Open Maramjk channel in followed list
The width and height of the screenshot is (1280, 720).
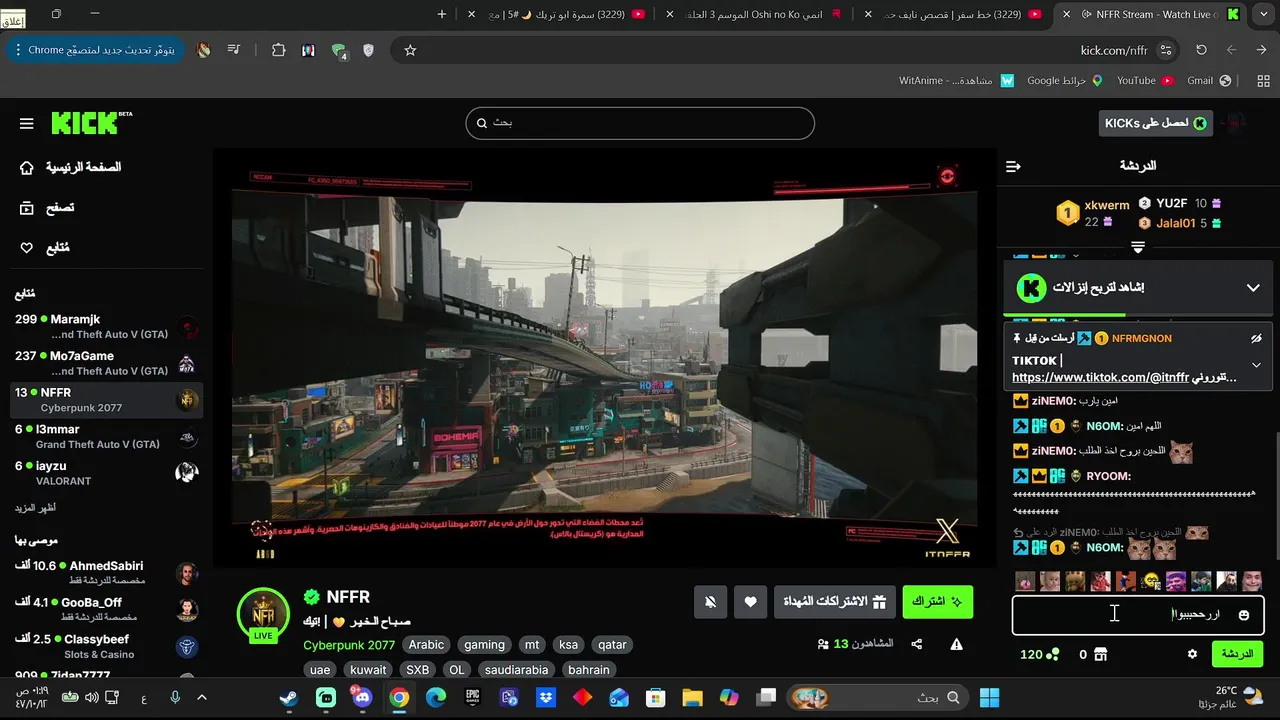(x=106, y=326)
